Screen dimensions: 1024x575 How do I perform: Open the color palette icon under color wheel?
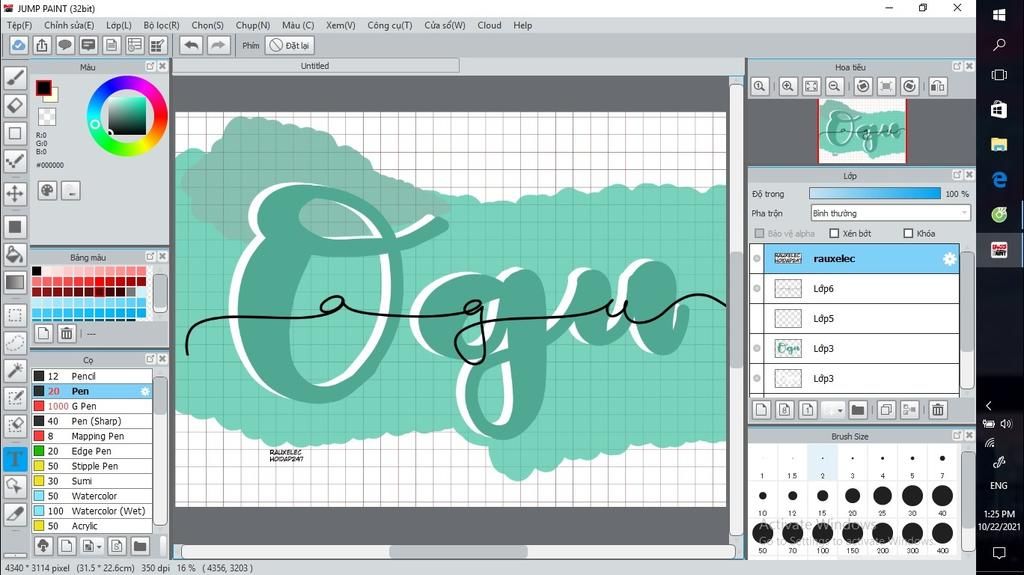[x=48, y=191]
